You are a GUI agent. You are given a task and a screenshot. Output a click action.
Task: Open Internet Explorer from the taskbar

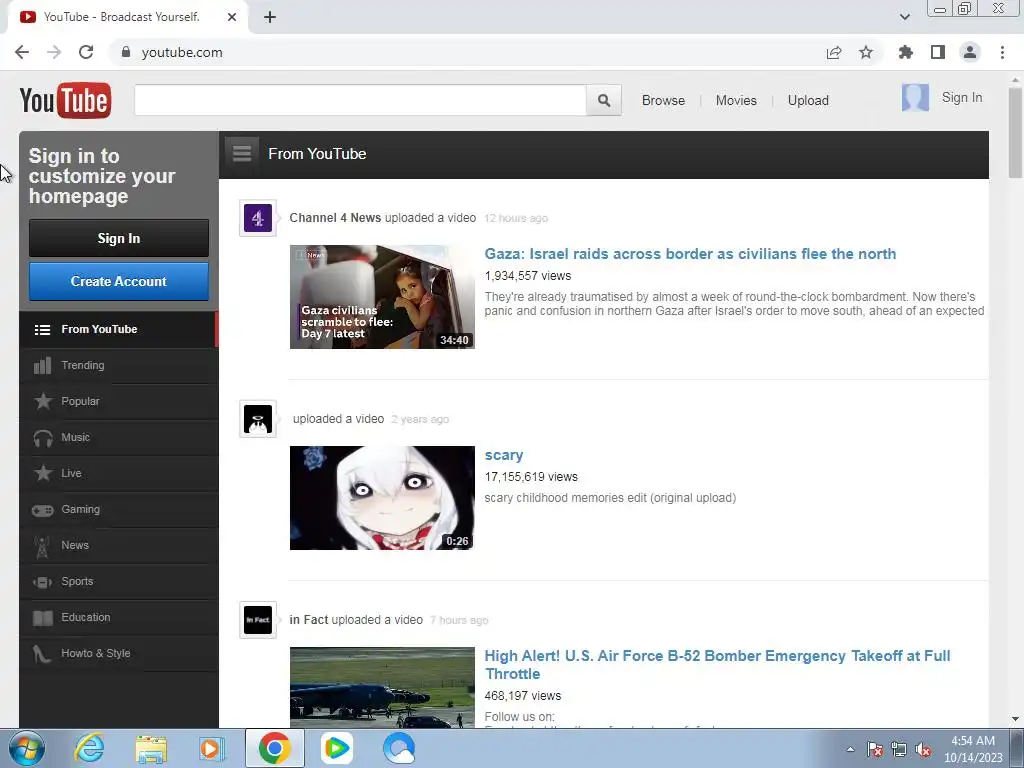89,748
